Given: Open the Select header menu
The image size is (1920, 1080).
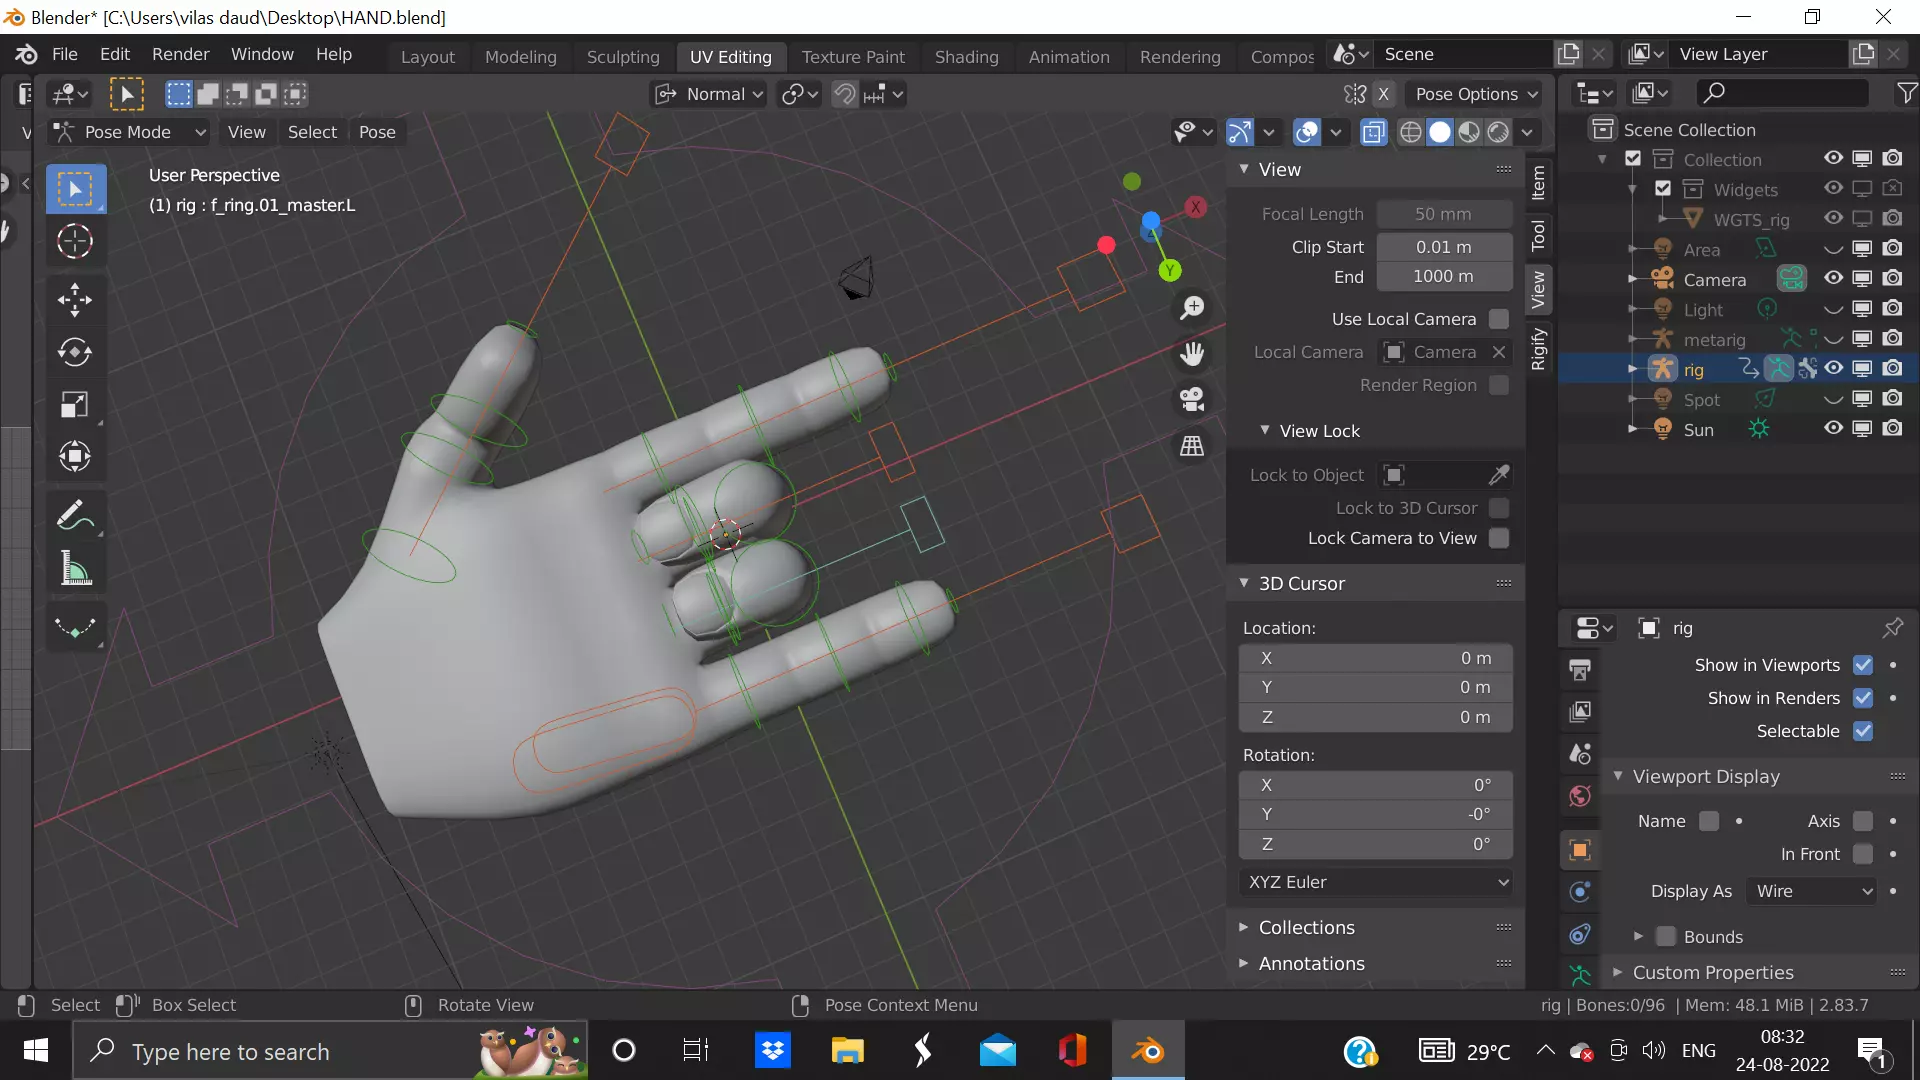Looking at the screenshot, I should (x=312, y=132).
